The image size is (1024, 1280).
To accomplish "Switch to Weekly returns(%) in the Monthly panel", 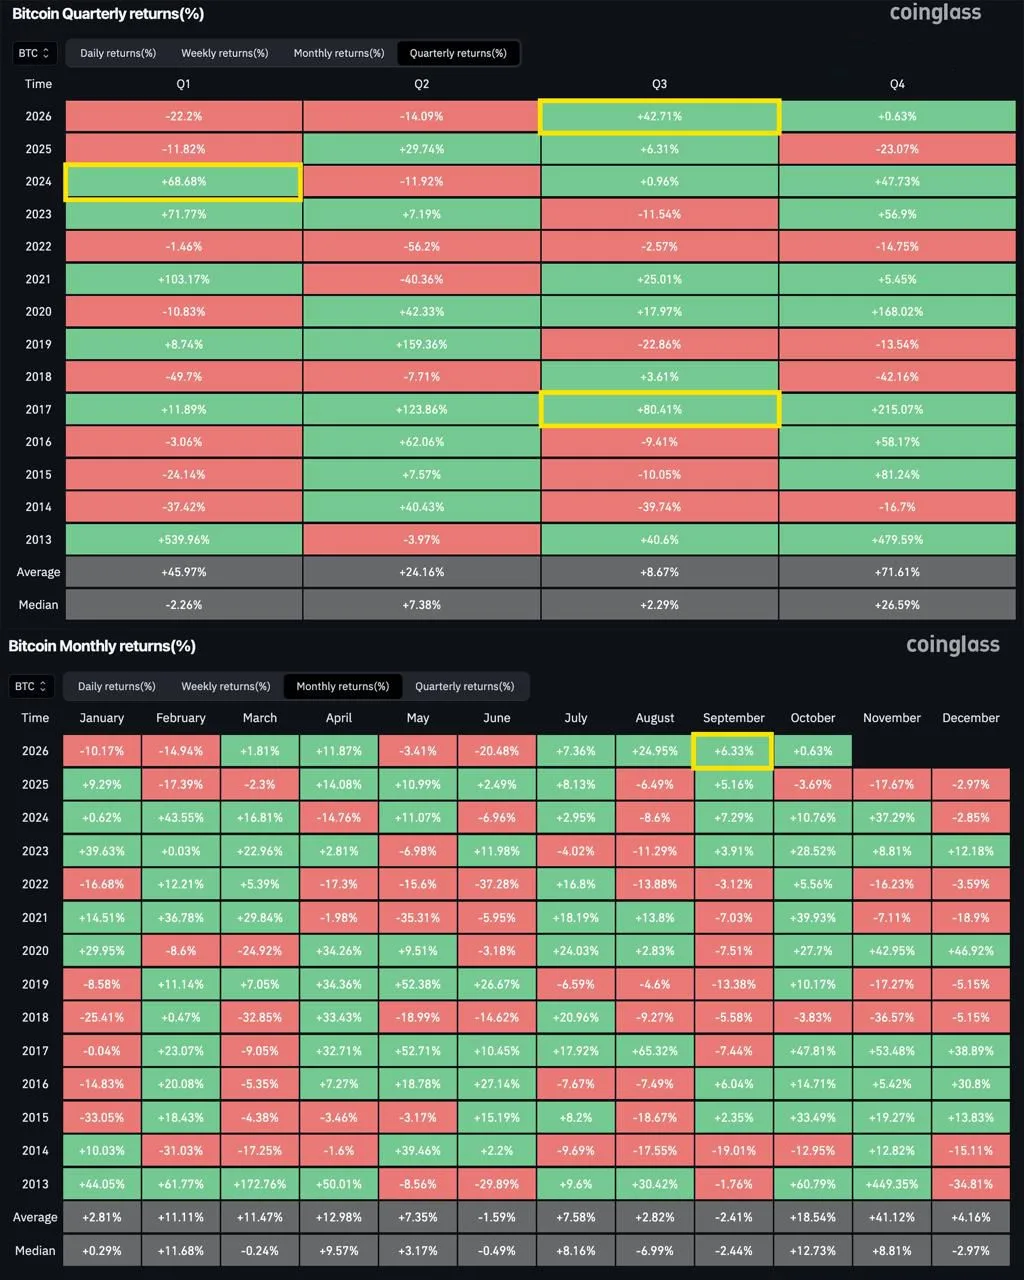I will click(226, 686).
